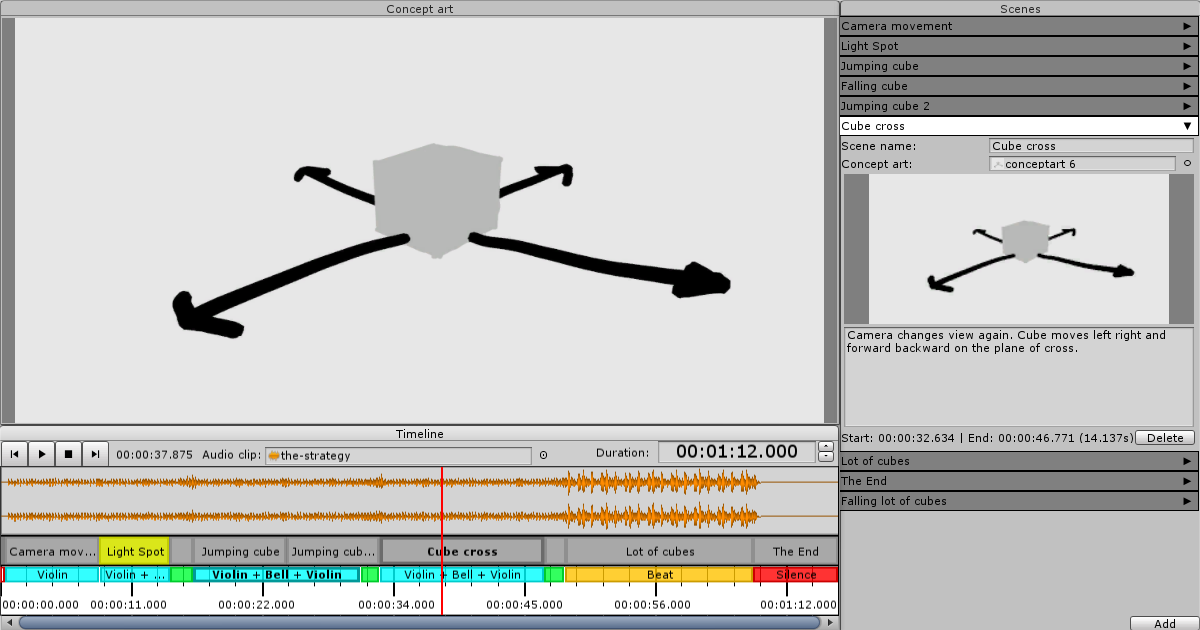
Task: Click the image icon inside the conceptart 6 field
Action: tap(997, 163)
